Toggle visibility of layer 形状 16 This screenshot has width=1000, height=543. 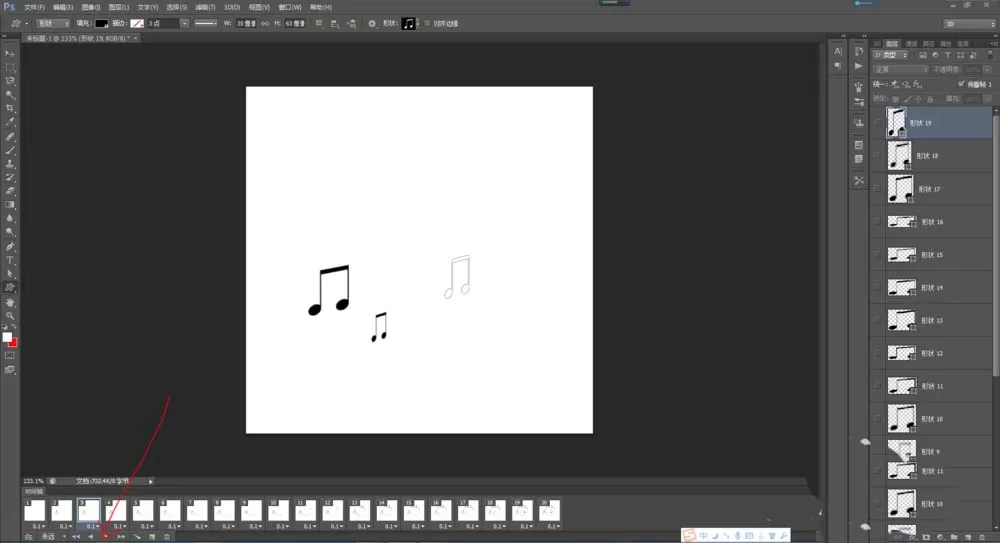(x=878, y=221)
